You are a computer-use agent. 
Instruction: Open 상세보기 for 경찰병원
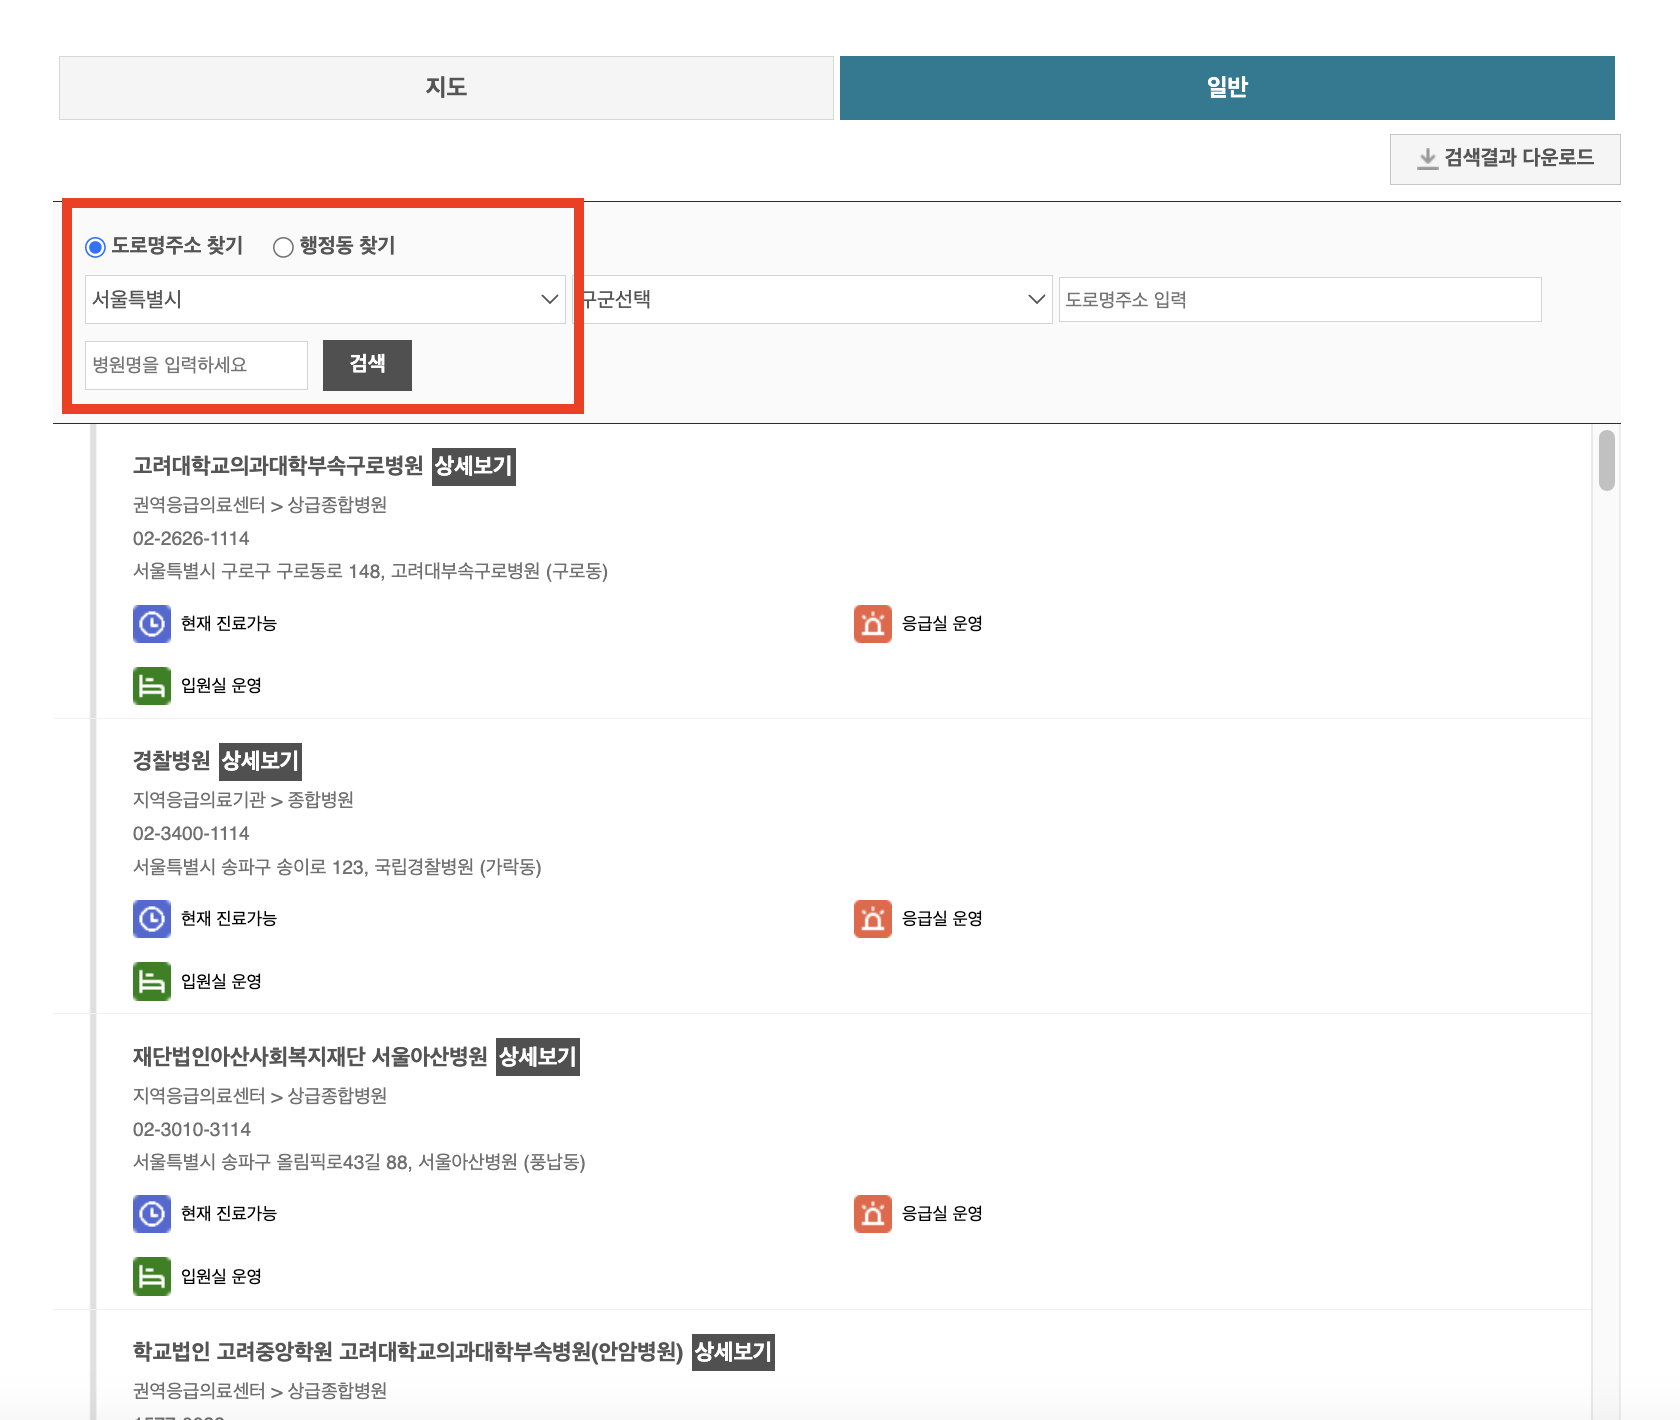(x=260, y=761)
